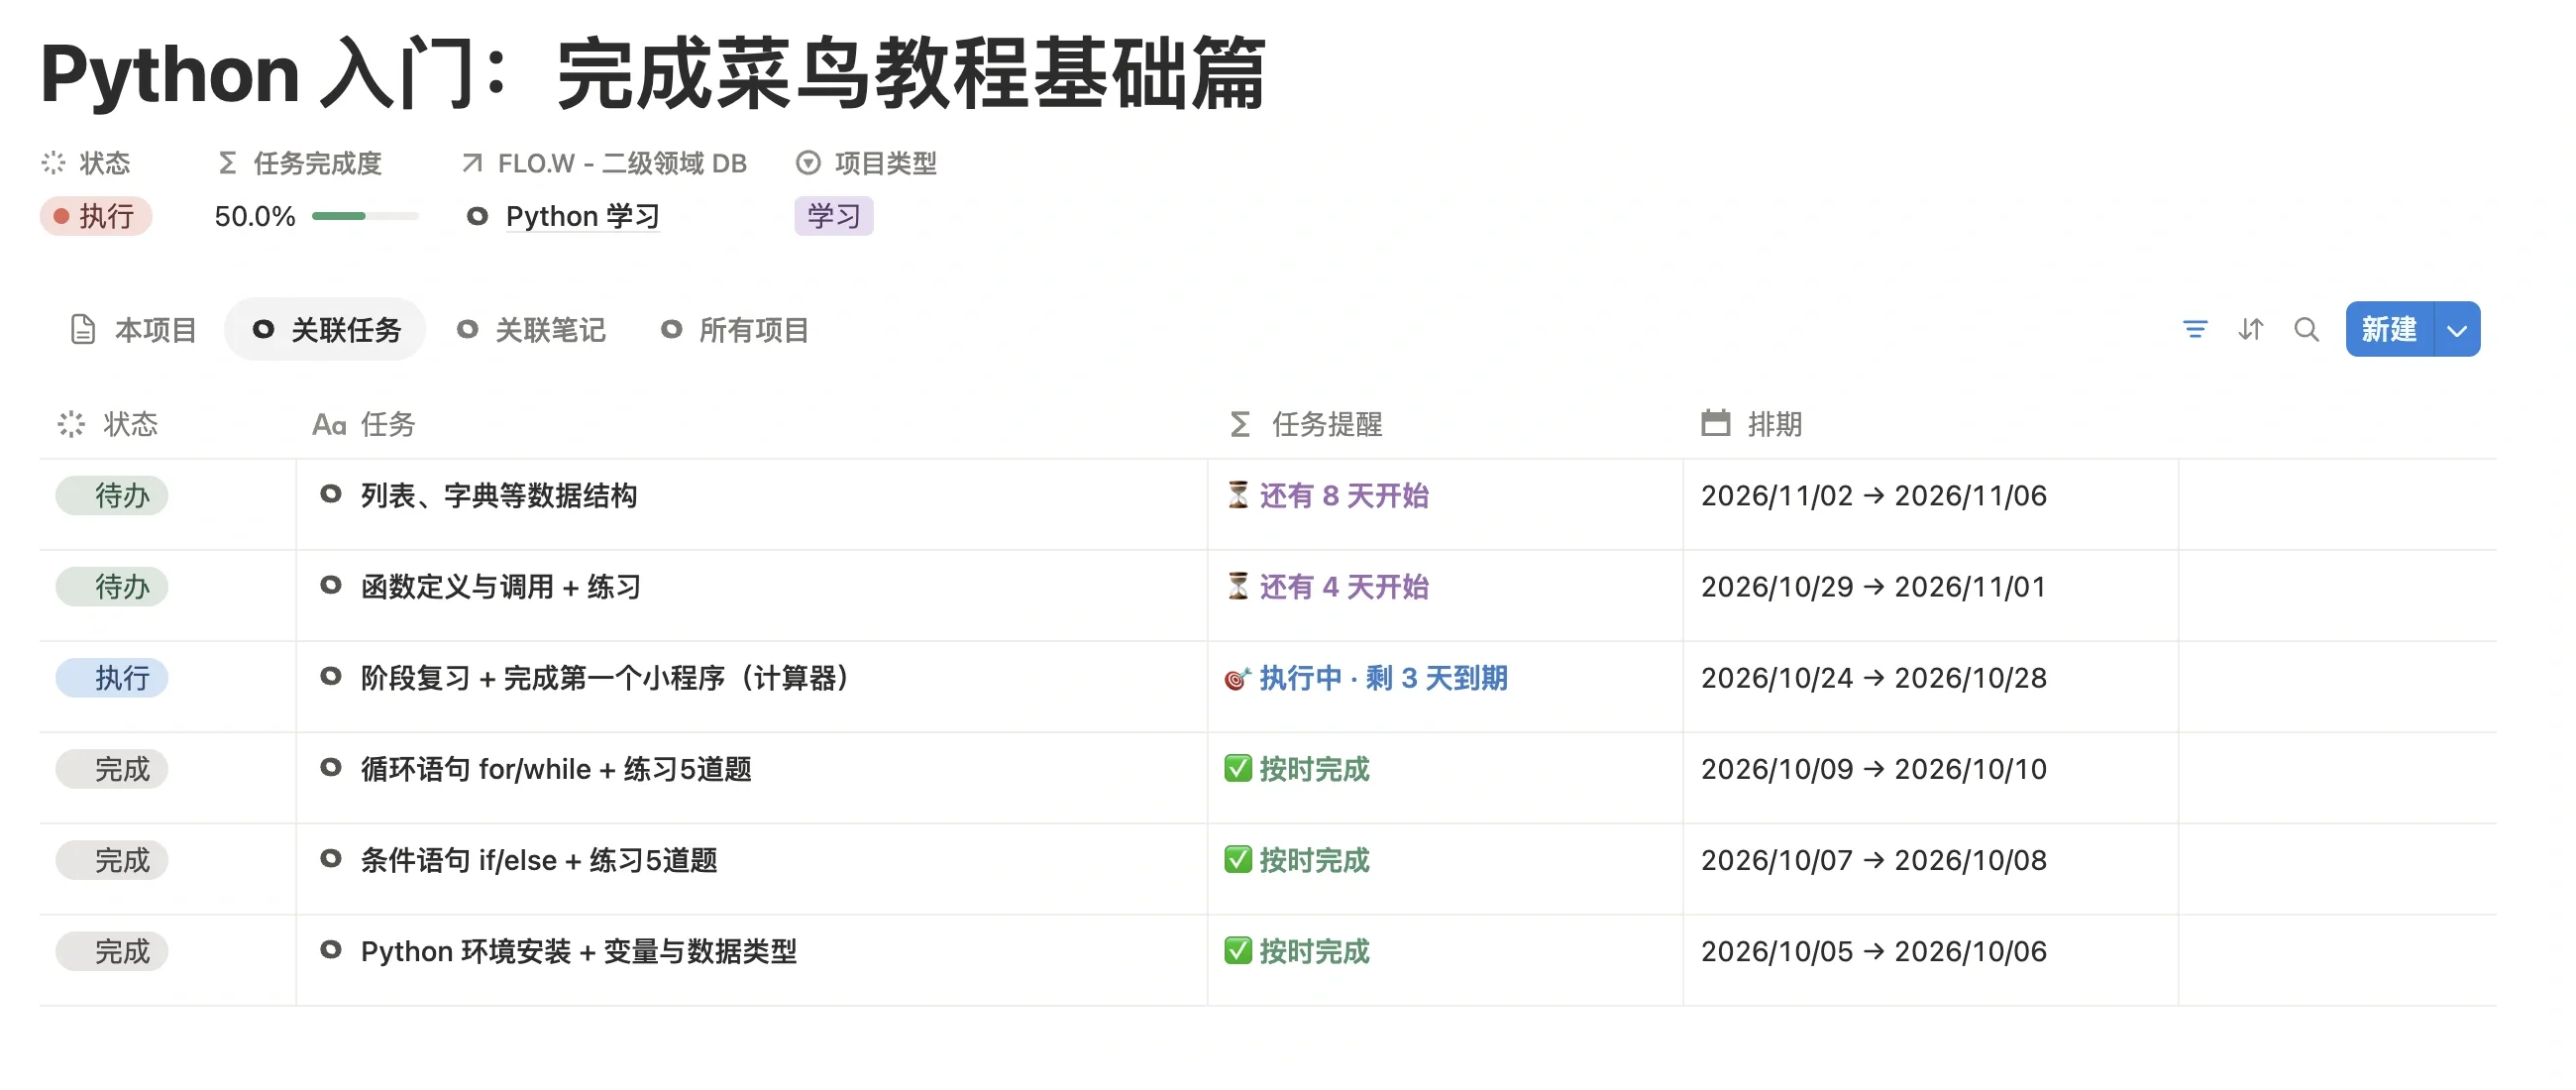
Task: Open 完成 status of 条件语句 if/else row
Action: pyautogui.click(x=112, y=860)
